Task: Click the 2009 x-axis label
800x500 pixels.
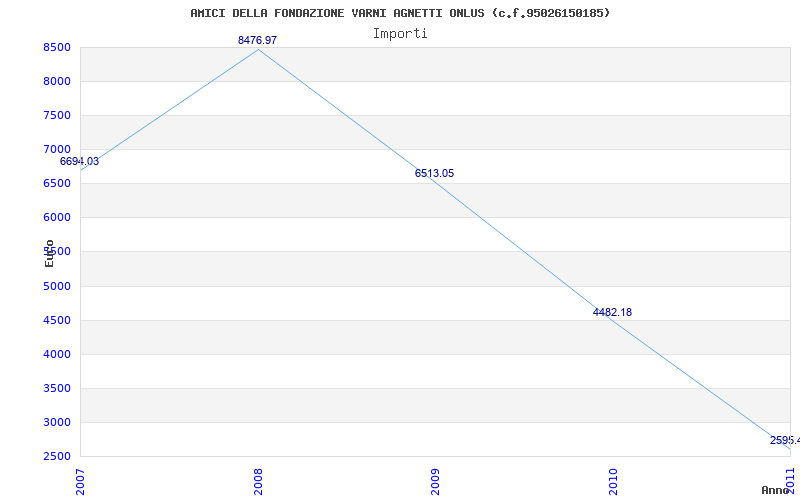Action: pyautogui.click(x=436, y=482)
